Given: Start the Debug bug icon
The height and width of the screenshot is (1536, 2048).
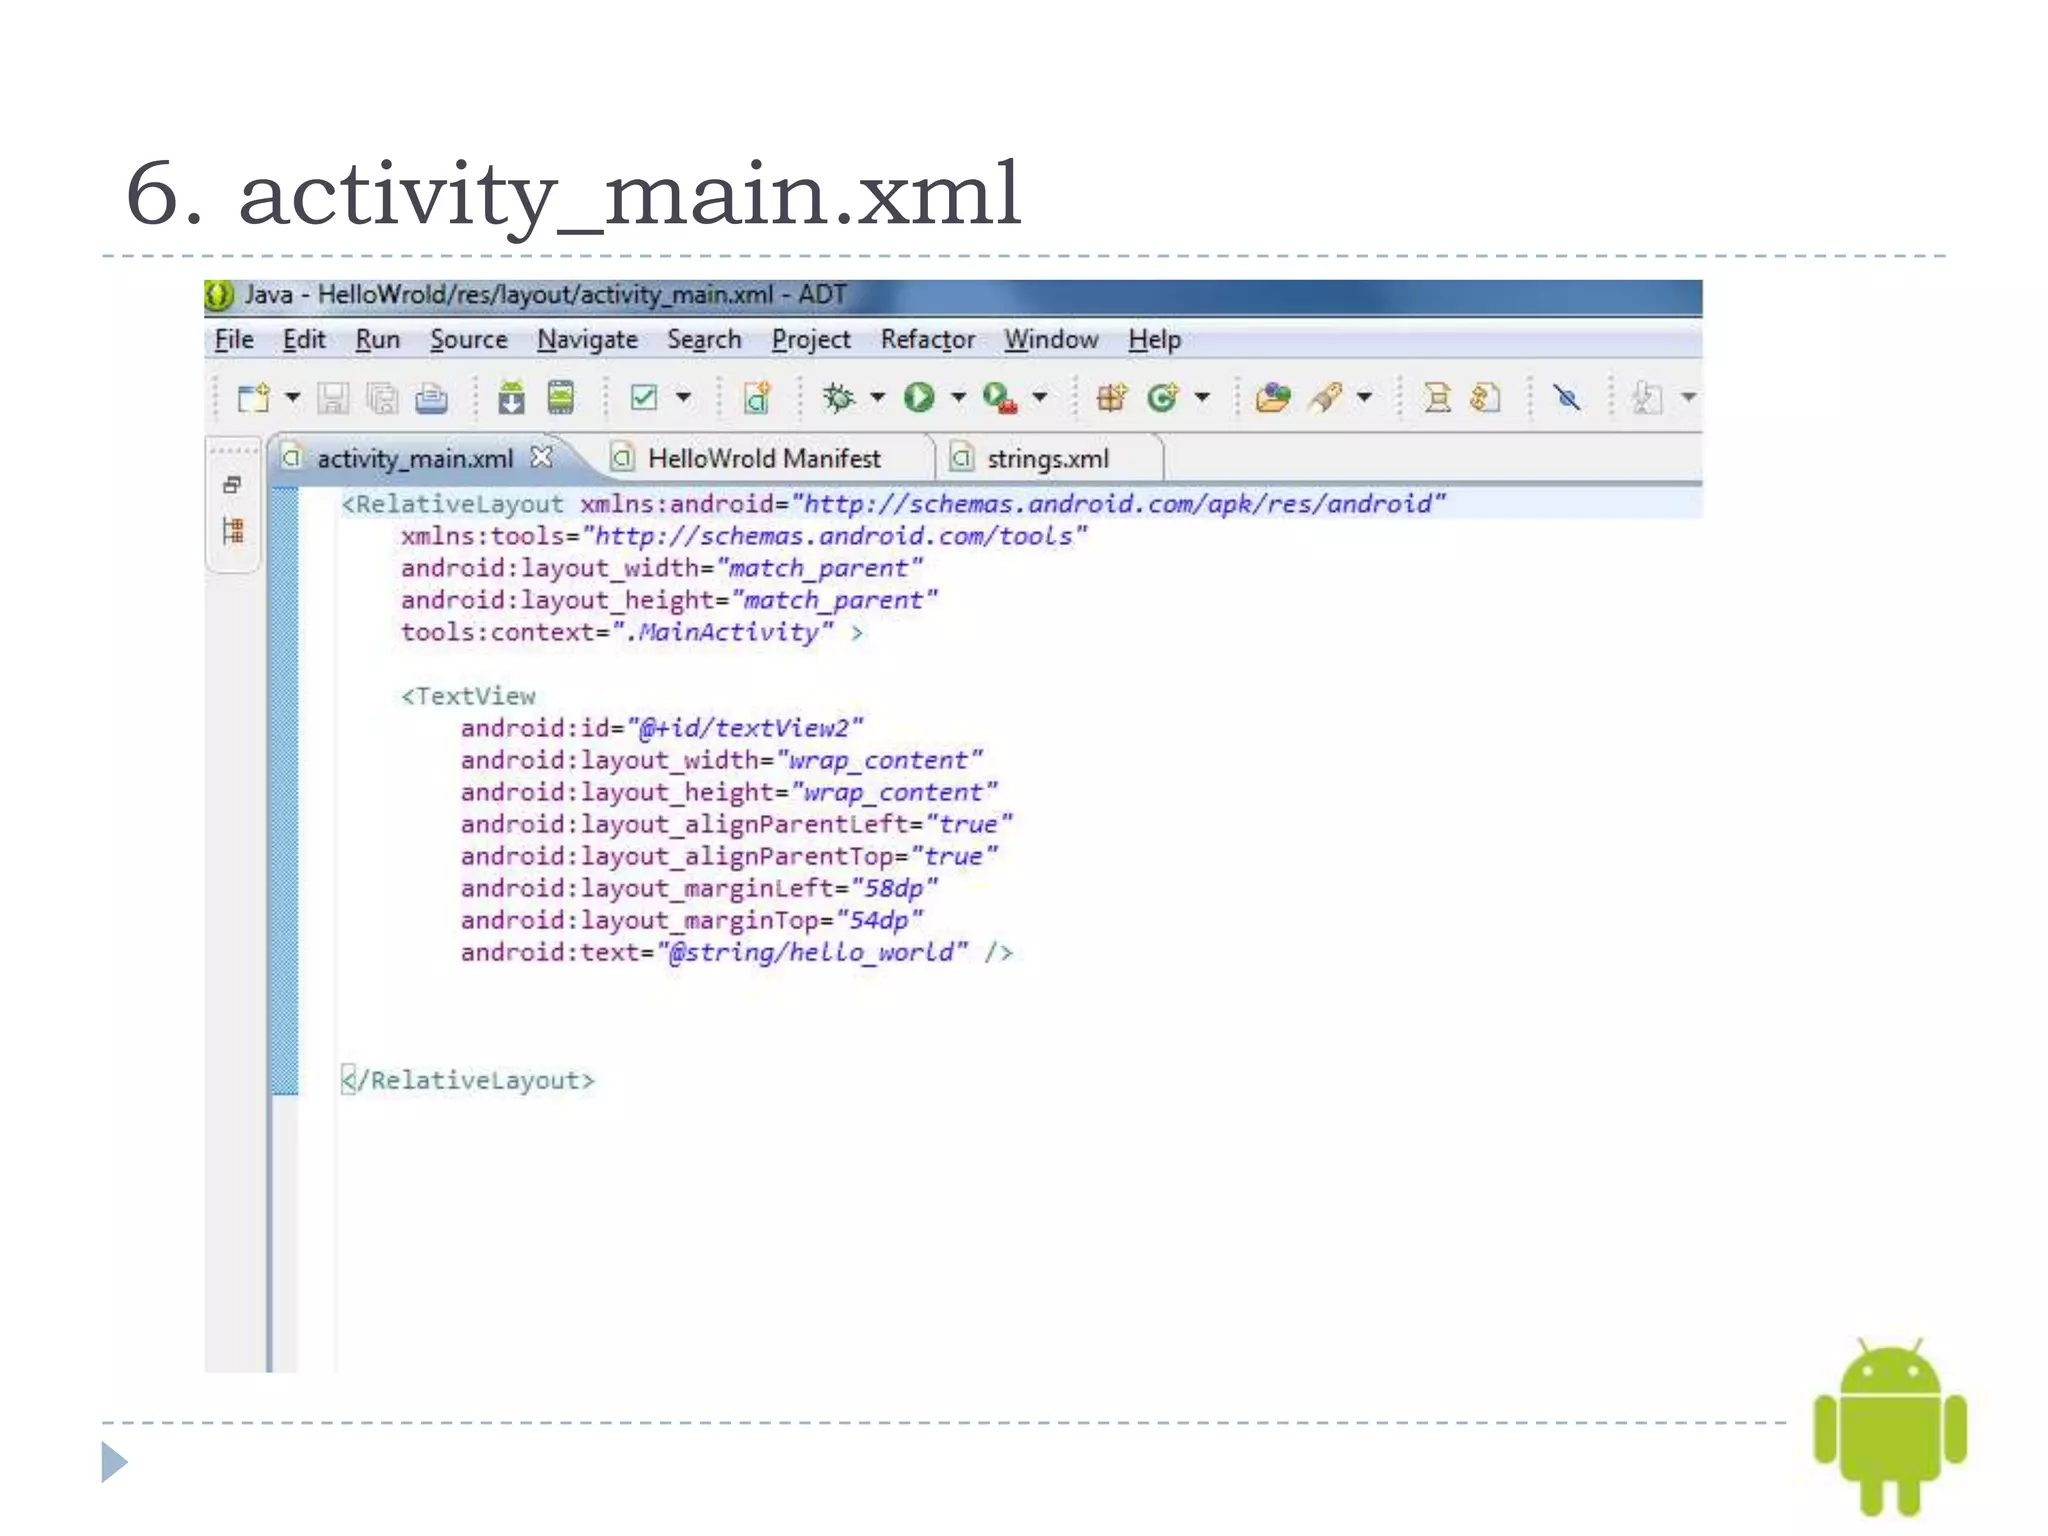Looking at the screenshot, I should click(x=839, y=398).
